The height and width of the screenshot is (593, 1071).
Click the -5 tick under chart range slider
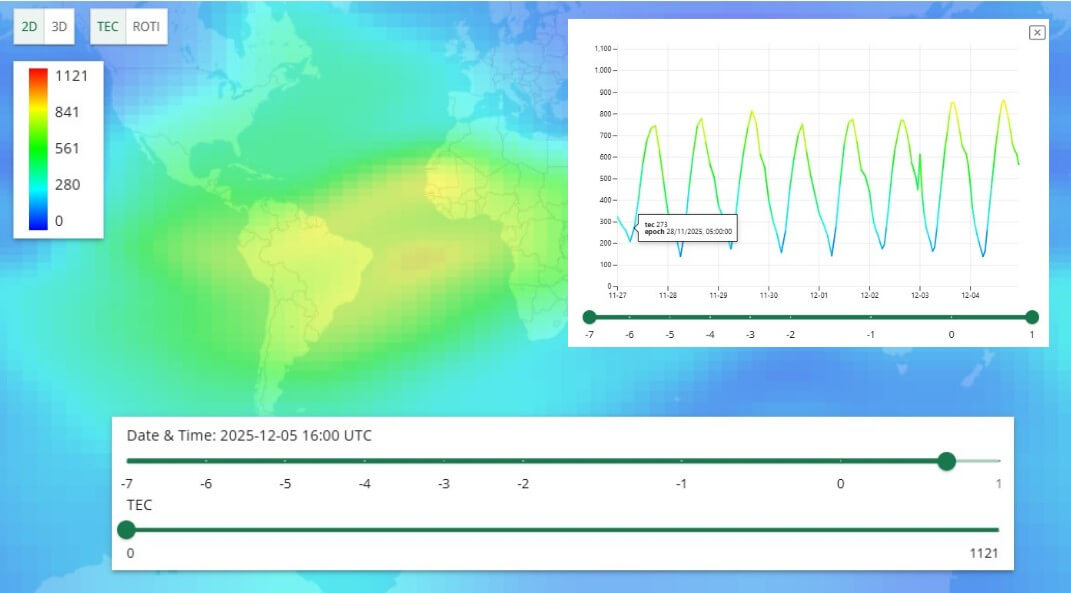pyautogui.click(x=670, y=334)
